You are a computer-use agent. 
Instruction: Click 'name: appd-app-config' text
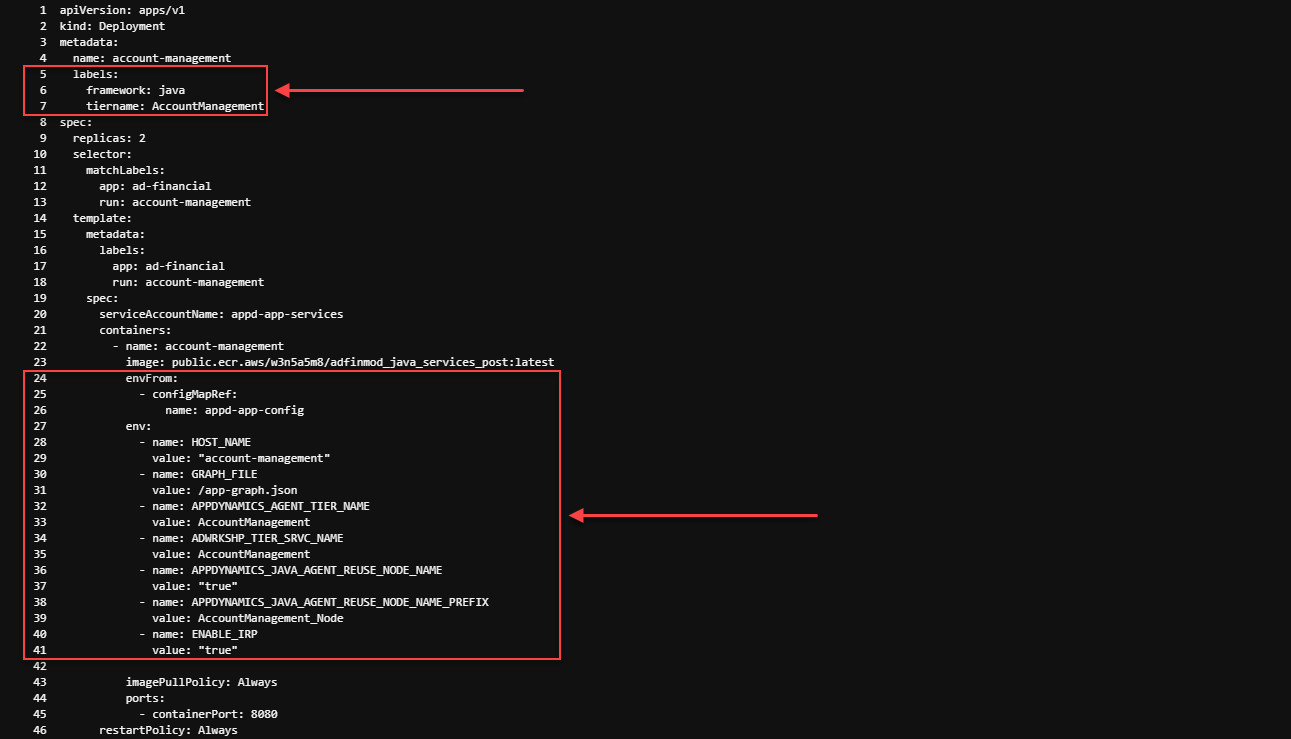pos(234,410)
